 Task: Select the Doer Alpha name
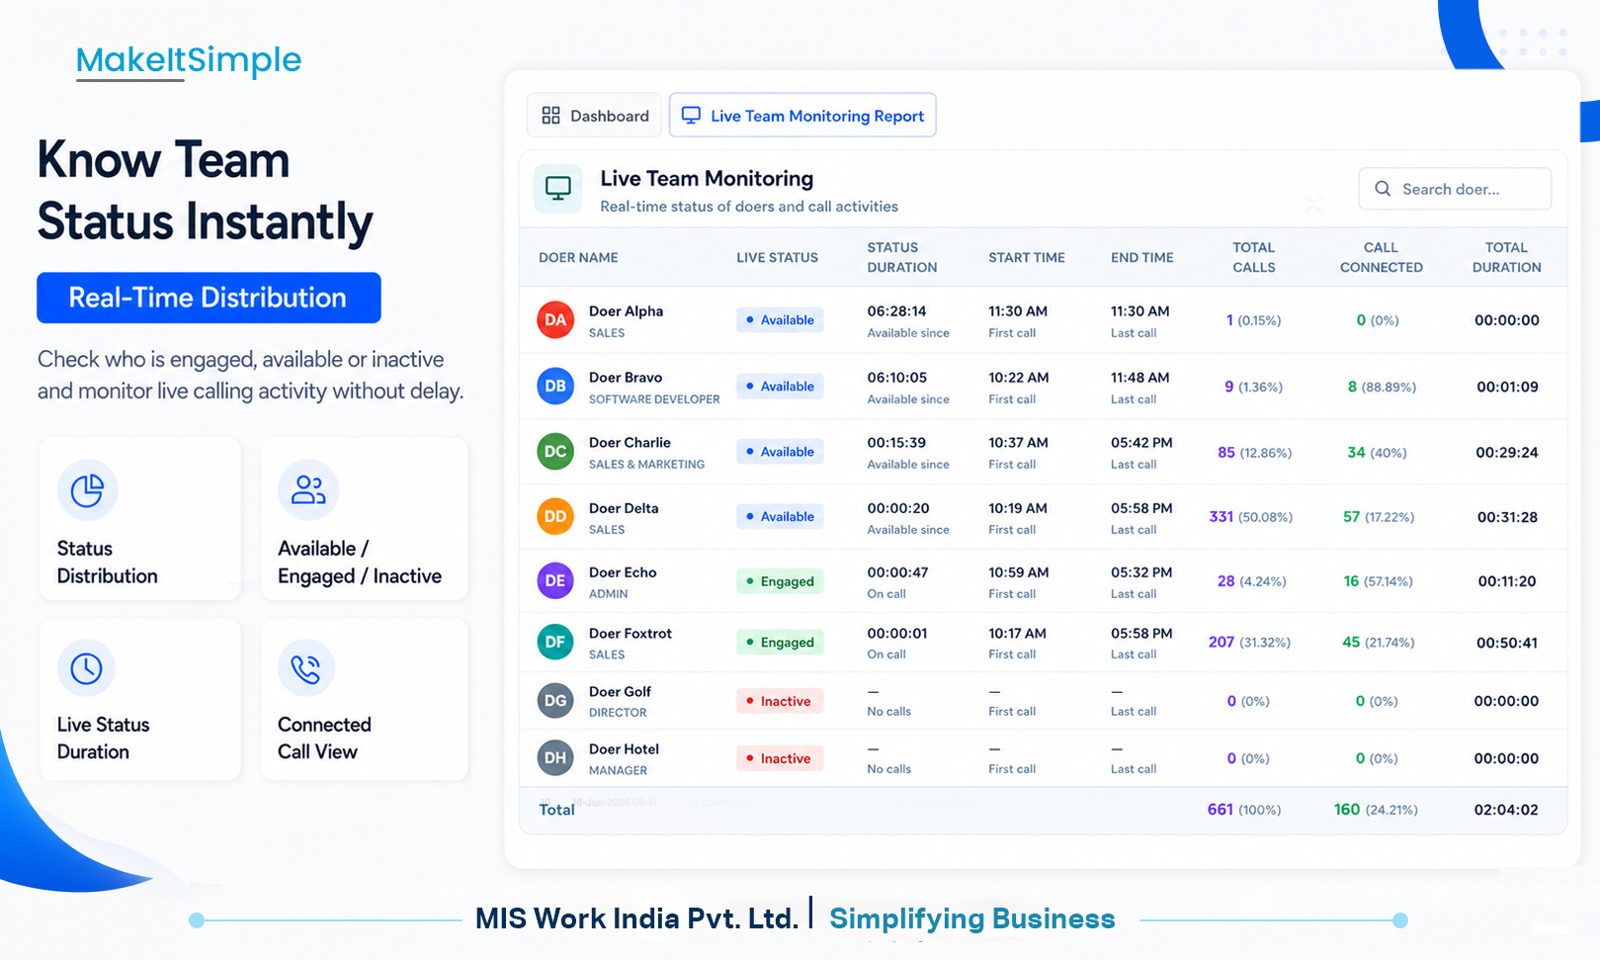point(626,311)
